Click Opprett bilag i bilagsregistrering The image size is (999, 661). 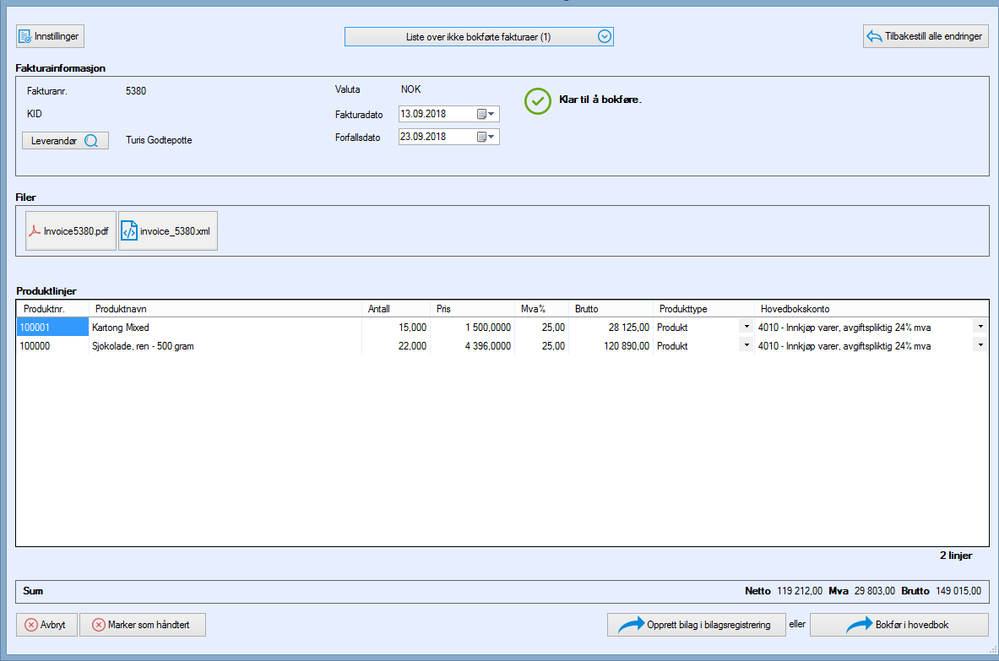click(694, 625)
